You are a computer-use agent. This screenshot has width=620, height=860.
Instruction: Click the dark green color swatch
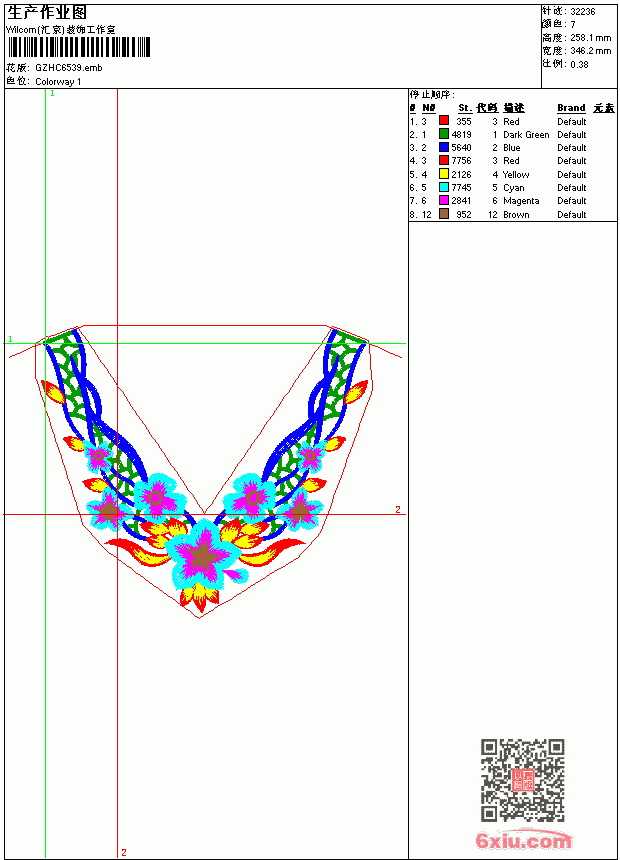[x=444, y=134]
